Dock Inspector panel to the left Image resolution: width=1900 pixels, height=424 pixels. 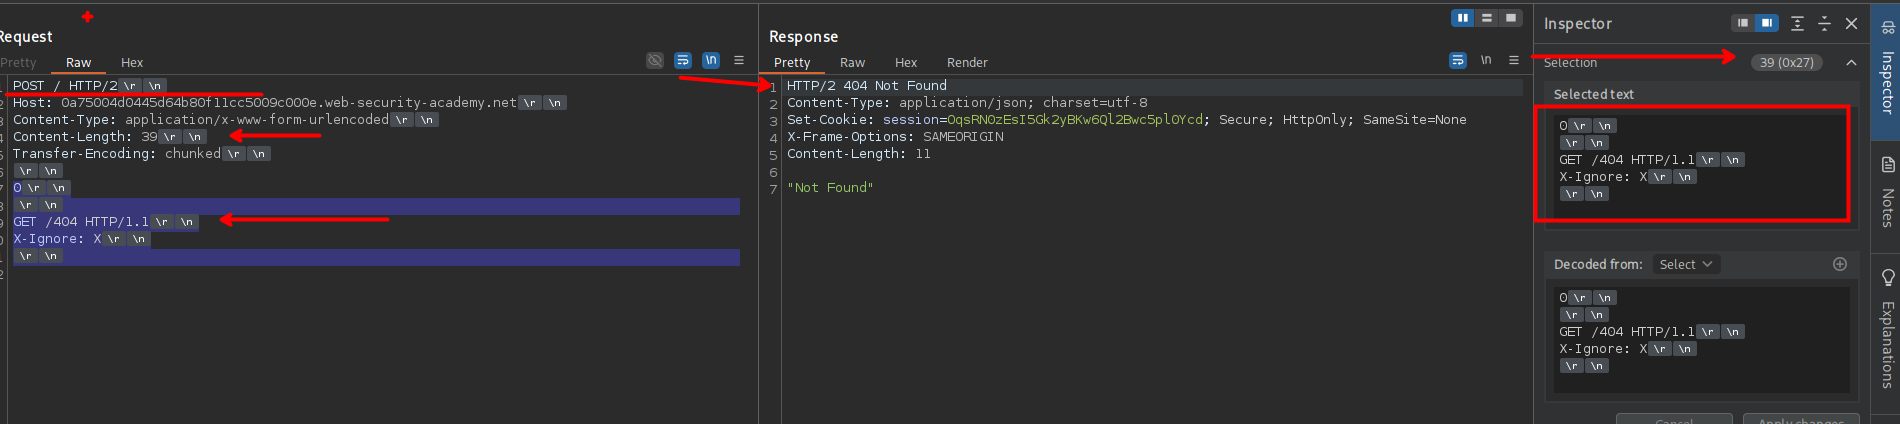pos(1743,23)
